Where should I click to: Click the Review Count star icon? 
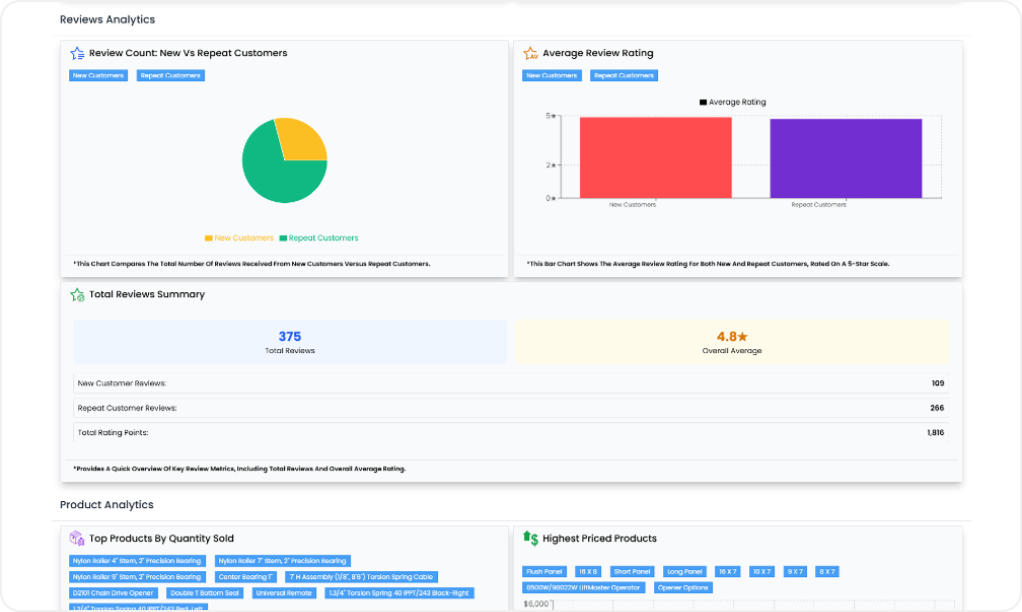coord(77,54)
